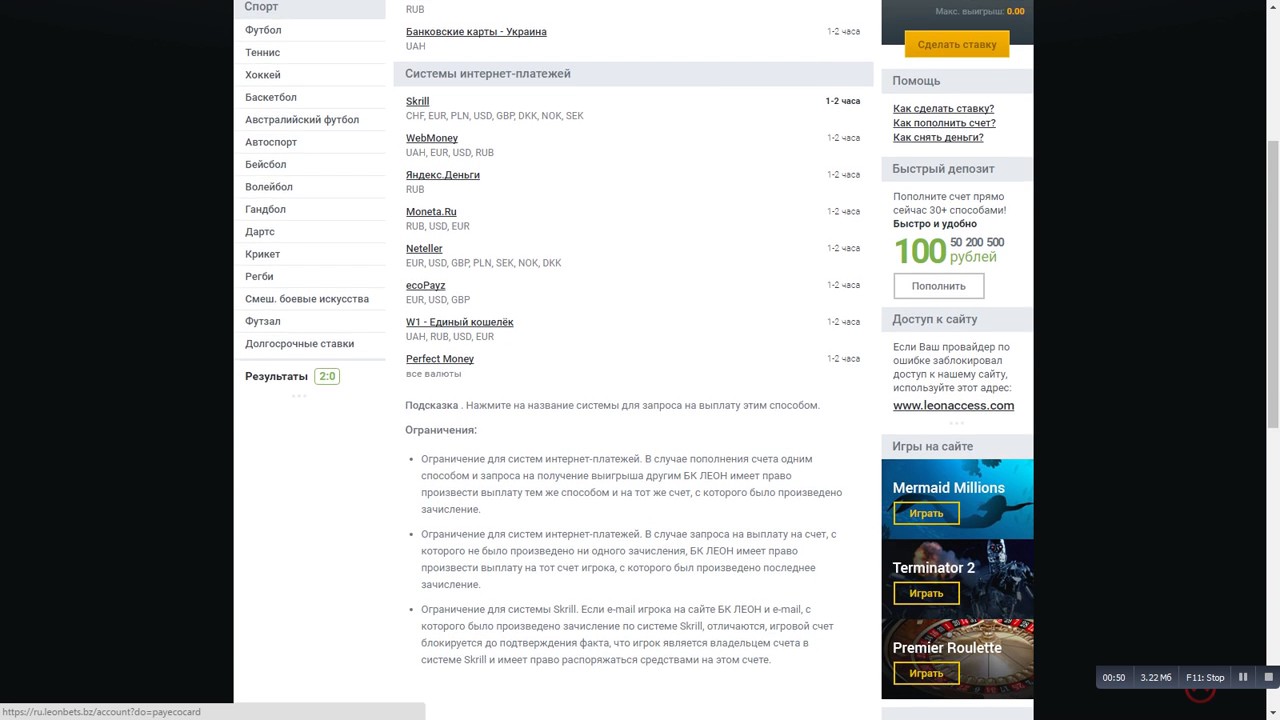1280x720 pixels.
Task: Open help link Как сделать ставку?
Action: coord(943,109)
